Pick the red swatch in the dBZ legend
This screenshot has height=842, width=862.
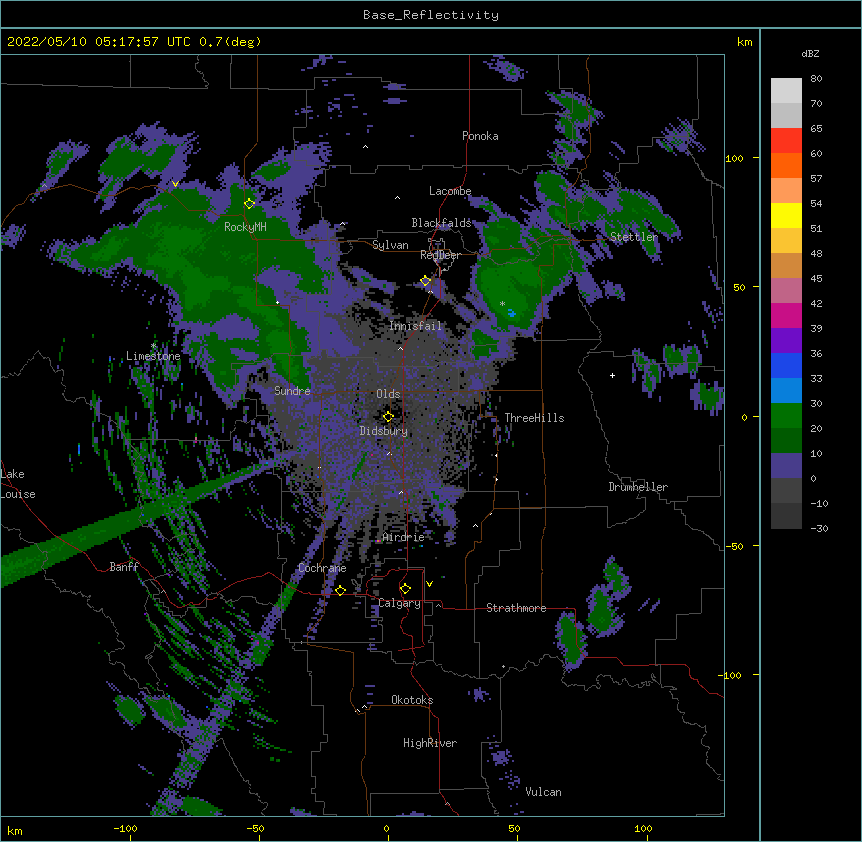click(786, 140)
